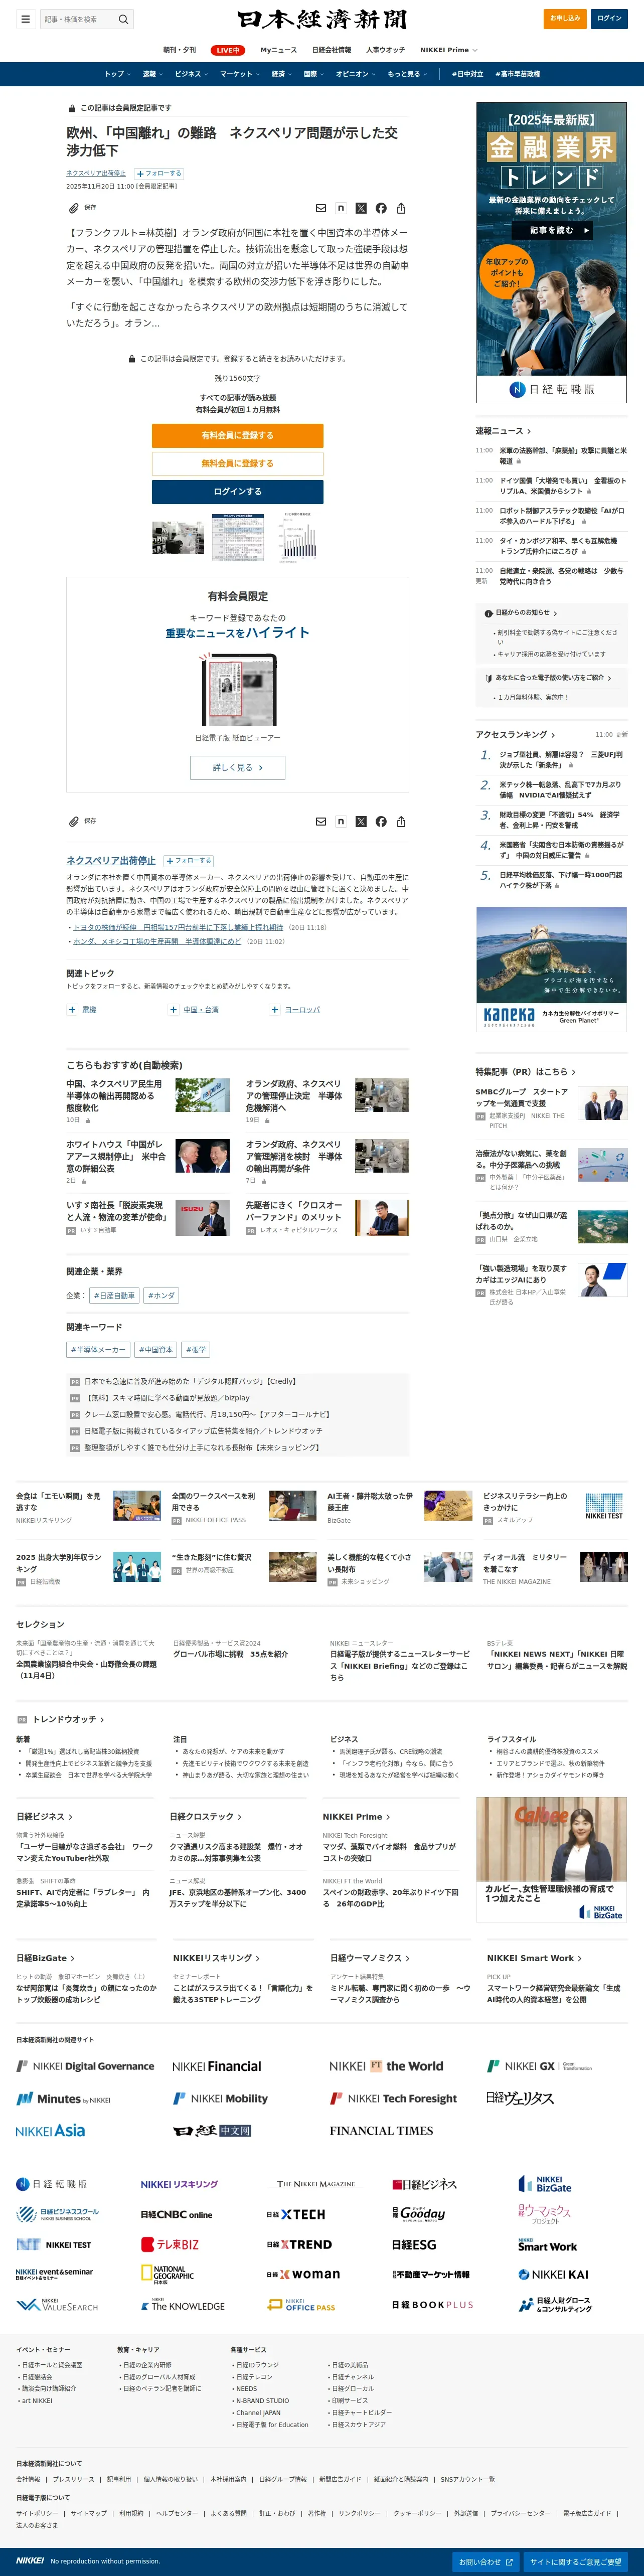Click 詳しく見る button
This screenshot has height=2576, width=644.
pyautogui.click(x=237, y=767)
